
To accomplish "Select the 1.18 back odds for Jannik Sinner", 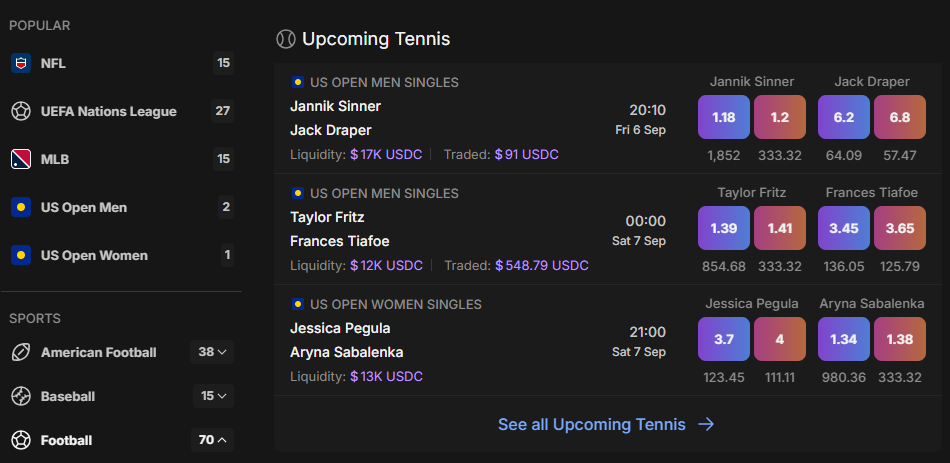I will [724, 118].
